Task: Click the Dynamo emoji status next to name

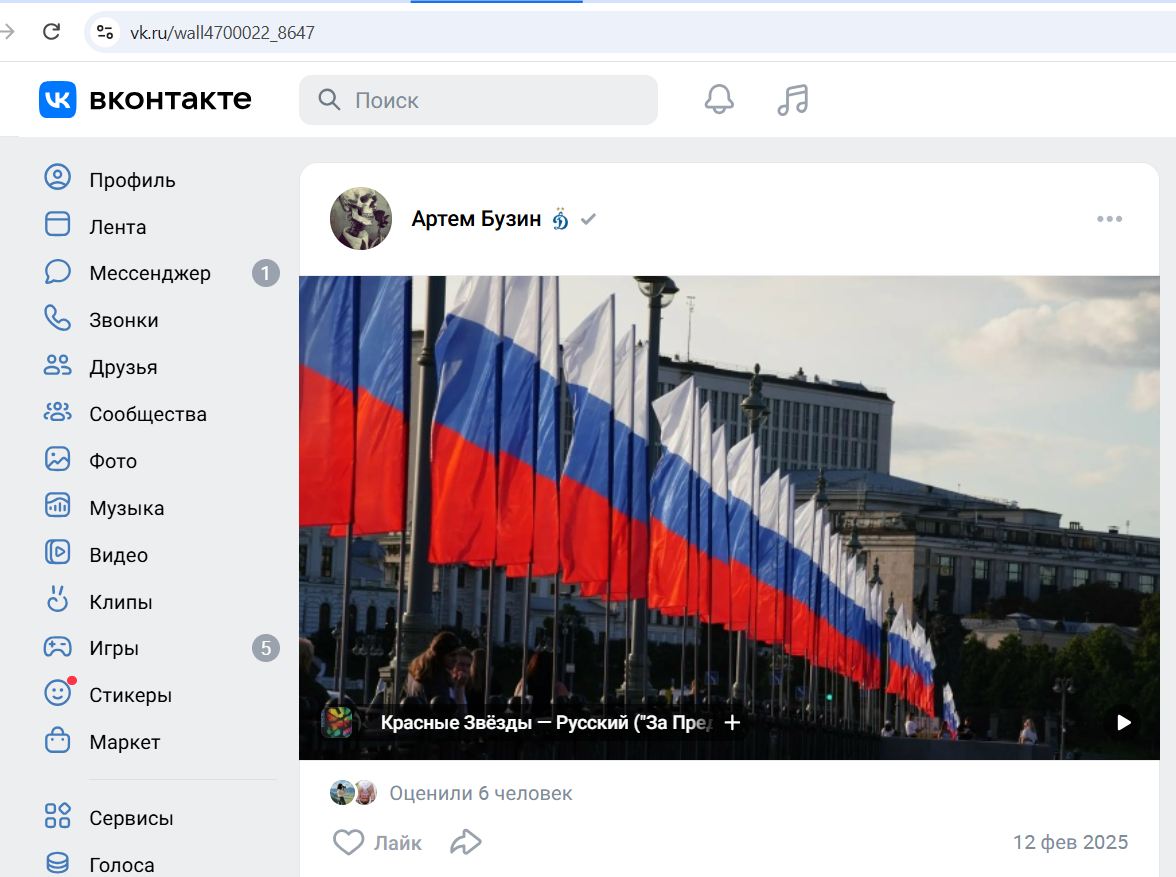Action: coord(560,218)
